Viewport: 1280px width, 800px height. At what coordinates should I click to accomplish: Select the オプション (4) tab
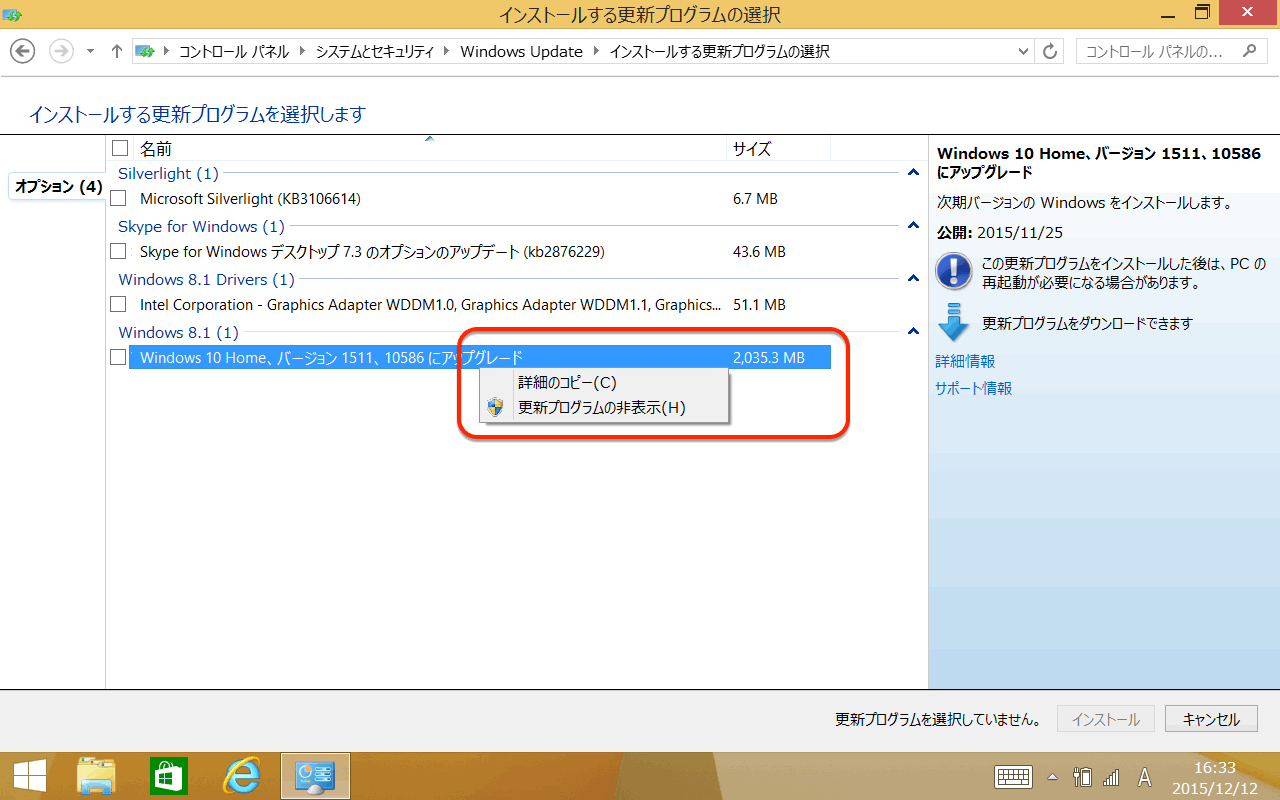58,186
